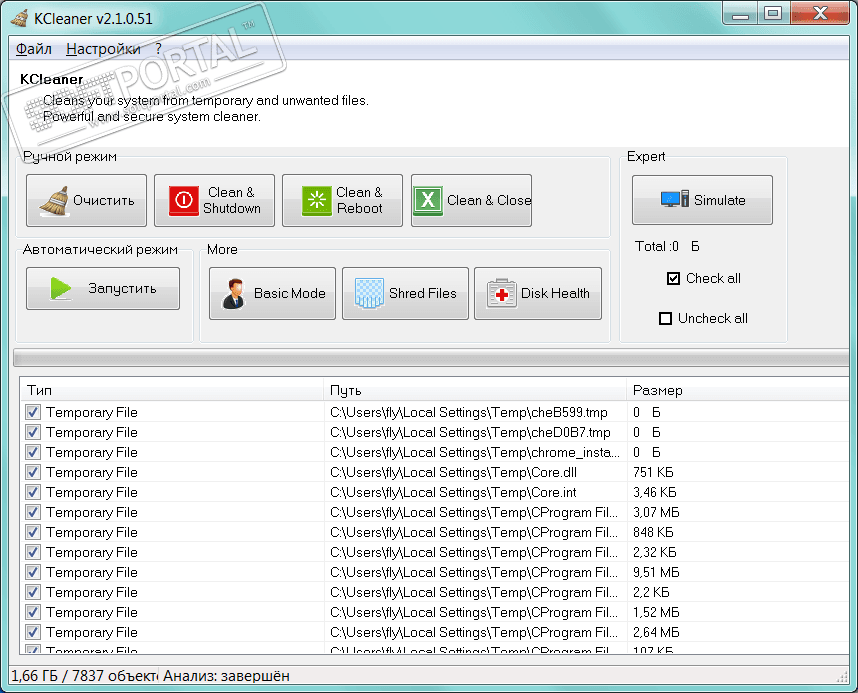Uncheck the checkbox for the 9,51 МБ row
The height and width of the screenshot is (693, 858).
coord(33,572)
